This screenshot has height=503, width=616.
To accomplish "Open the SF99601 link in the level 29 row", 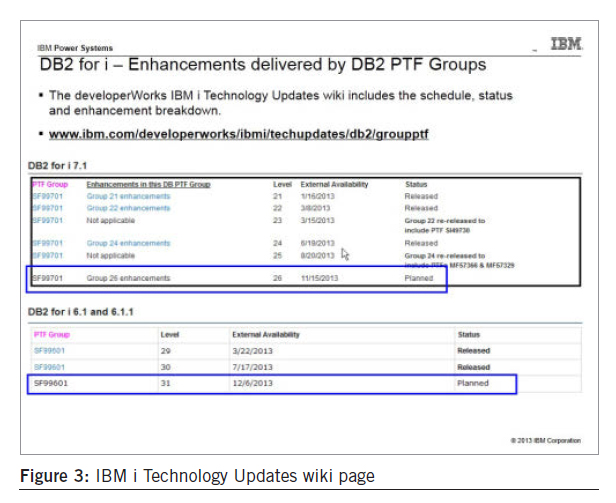I will (50, 351).
